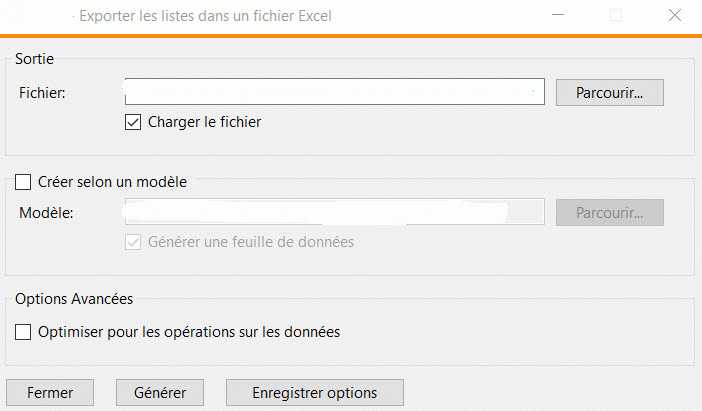Toggle Générer une feuille de données checkbox
Image resolution: width=702 pixels, height=411 pixels.
[133, 241]
